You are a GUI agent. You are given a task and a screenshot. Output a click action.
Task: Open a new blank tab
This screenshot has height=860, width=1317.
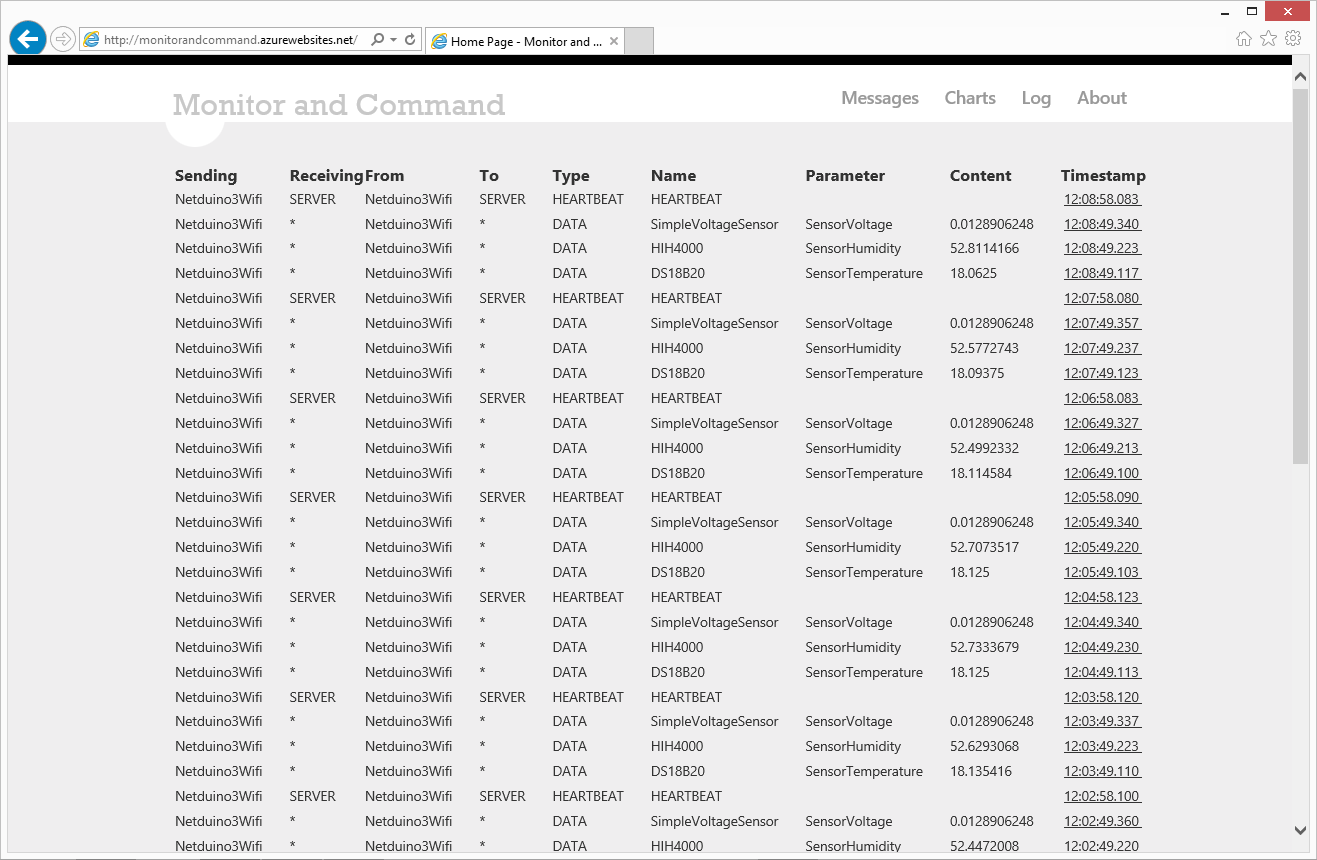coord(639,41)
